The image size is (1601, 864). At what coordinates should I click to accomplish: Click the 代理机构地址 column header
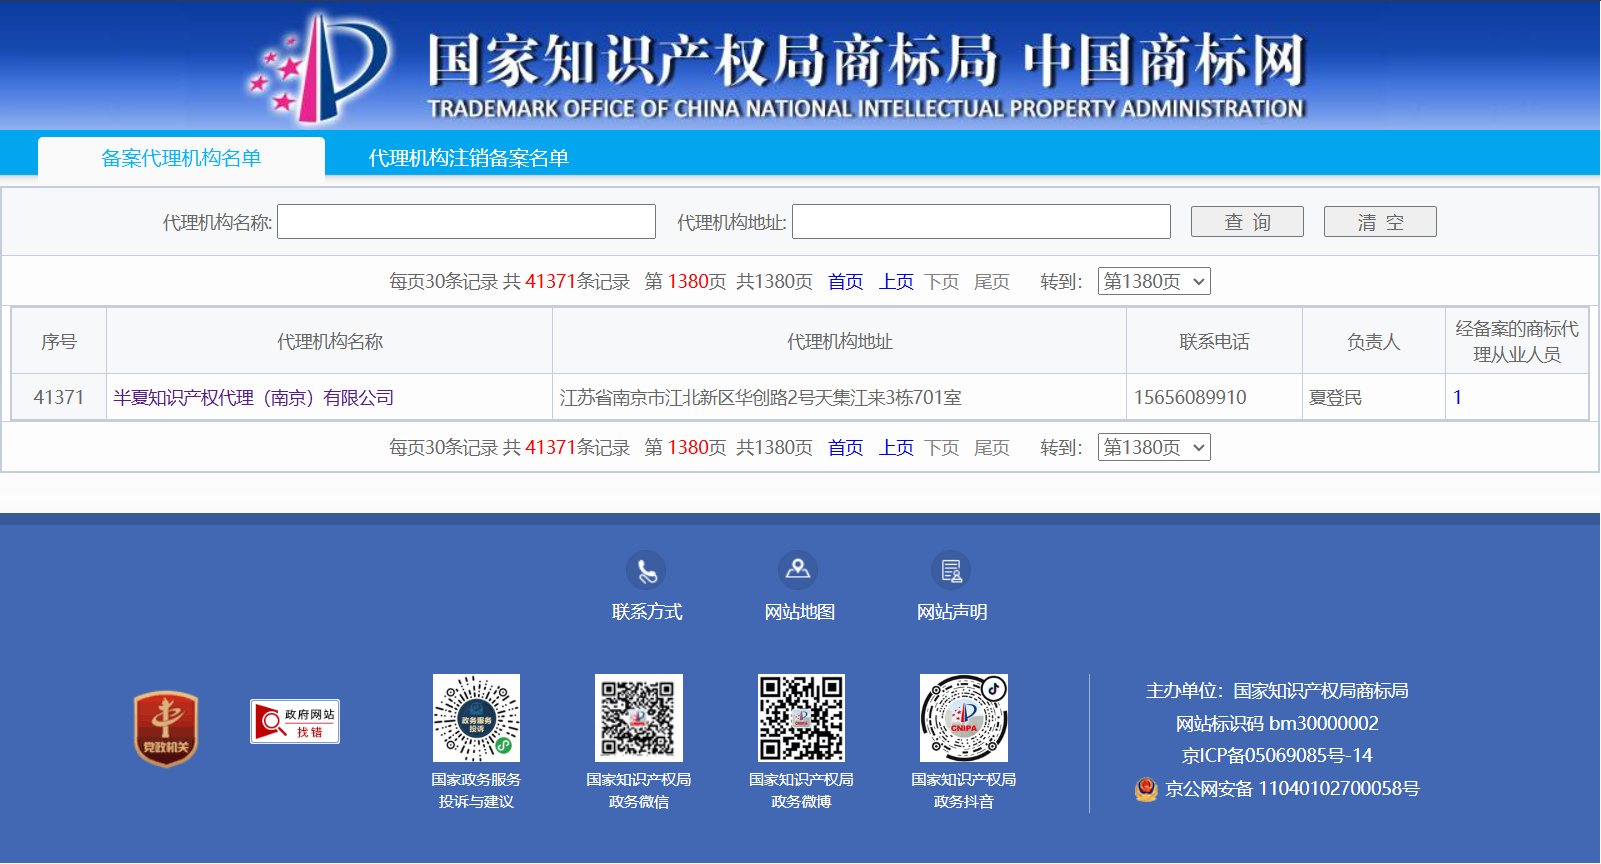[x=840, y=342]
